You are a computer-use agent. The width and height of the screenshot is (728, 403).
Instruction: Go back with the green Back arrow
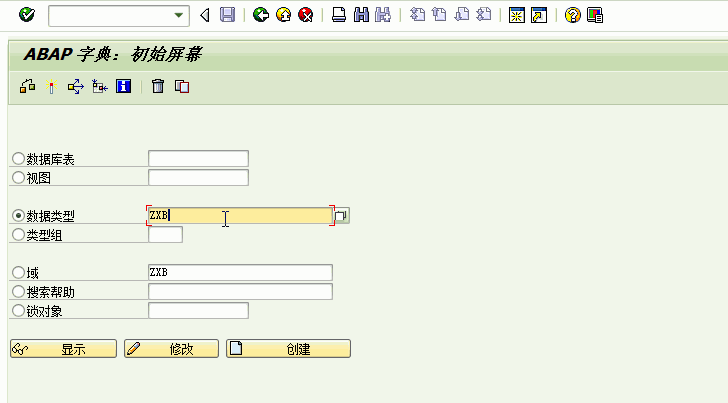click(261, 15)
